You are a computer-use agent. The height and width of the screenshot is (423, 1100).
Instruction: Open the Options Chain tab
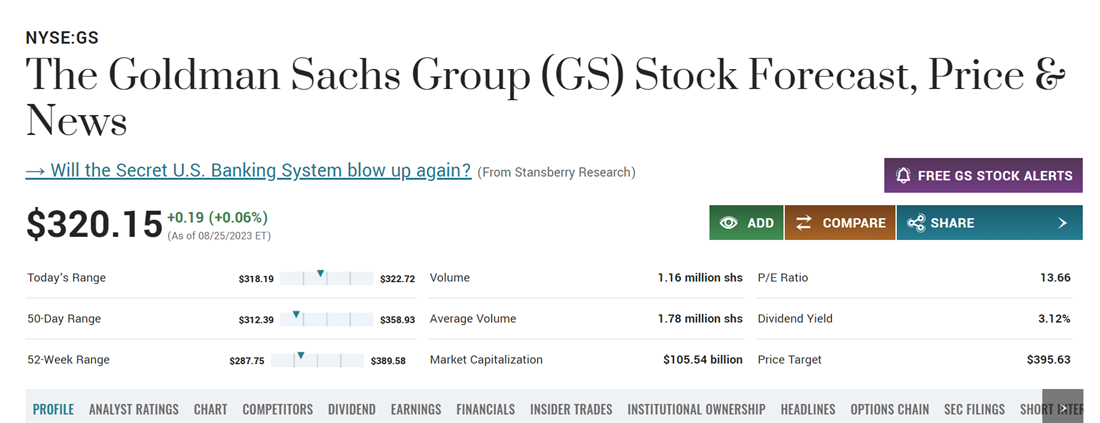coord(889,409)
